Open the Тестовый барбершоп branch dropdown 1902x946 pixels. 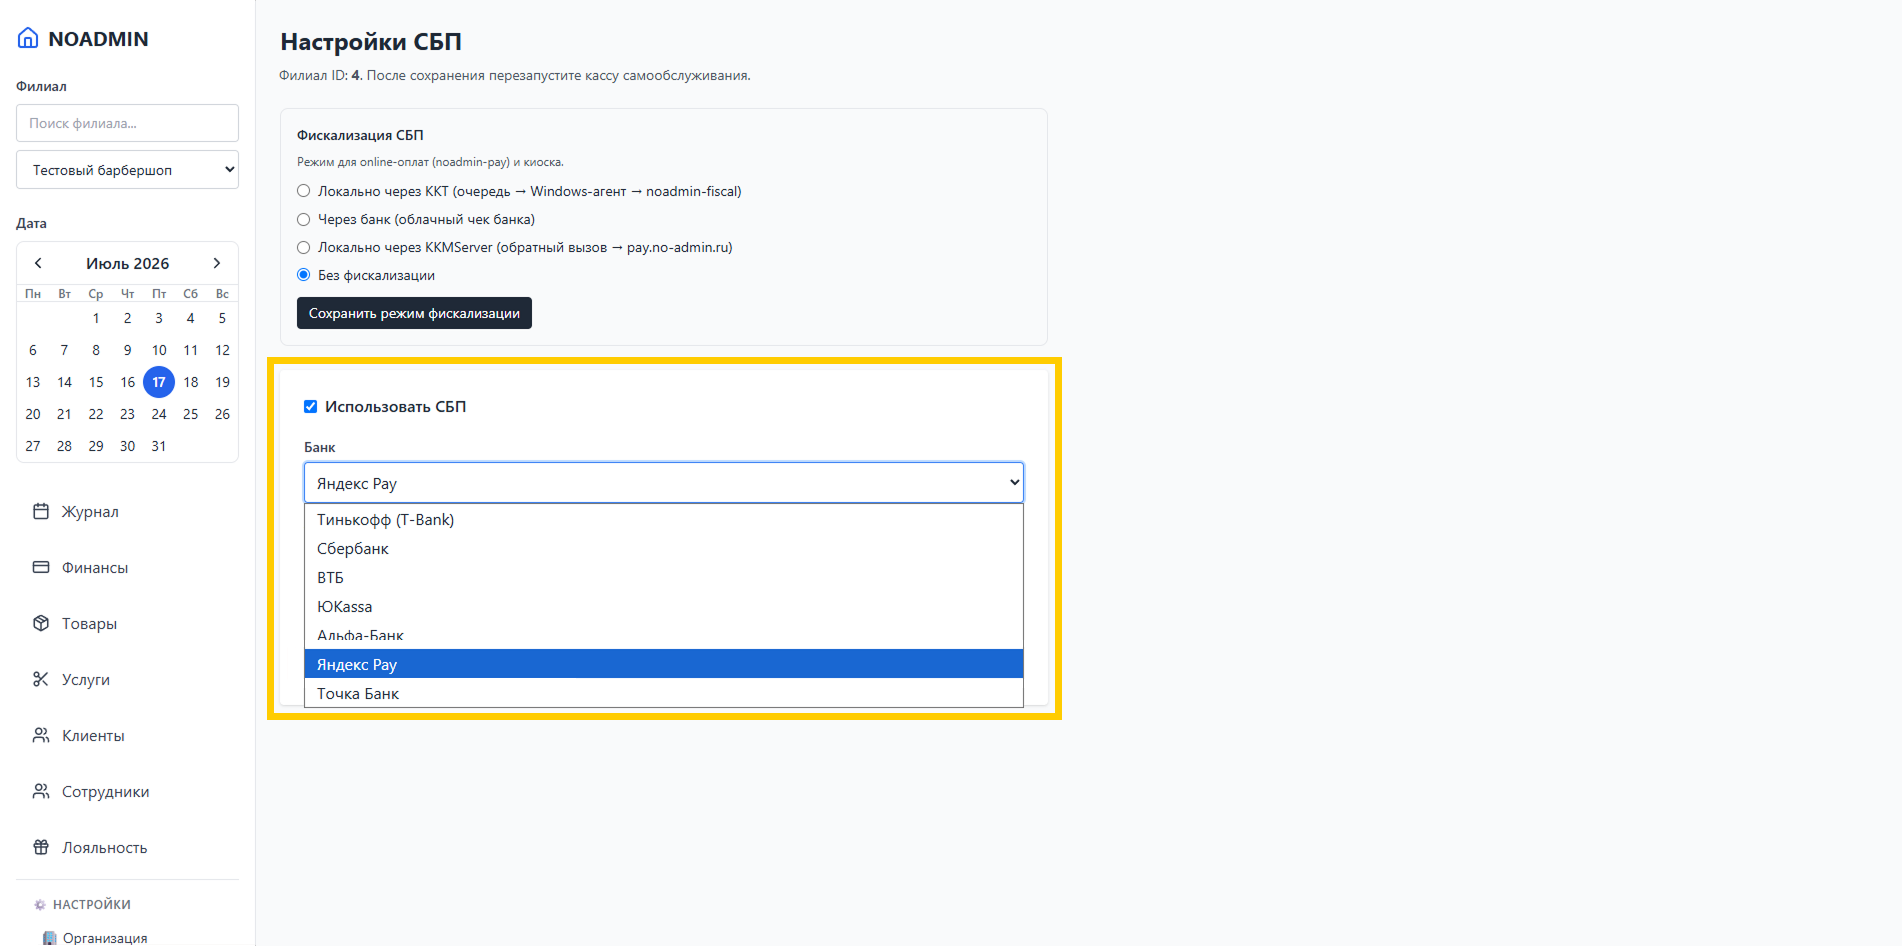[127, 170]
